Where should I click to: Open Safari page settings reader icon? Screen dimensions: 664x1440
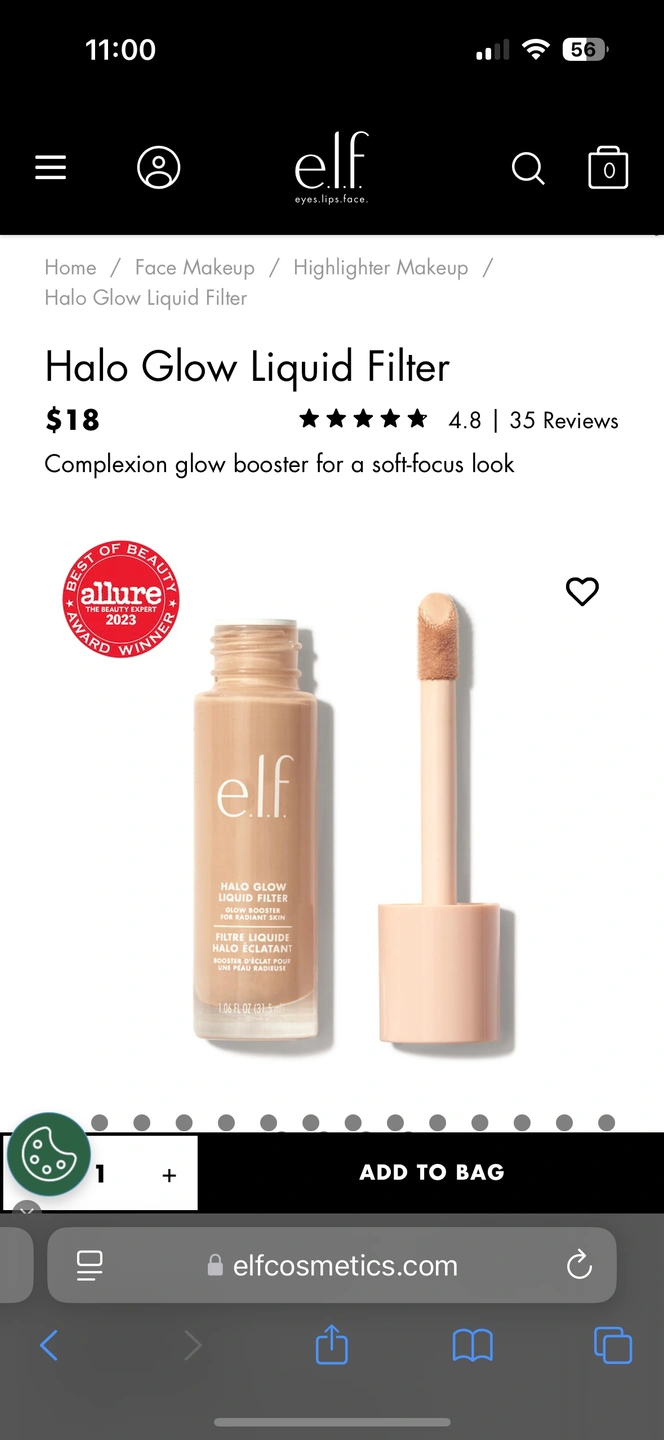90,1266
